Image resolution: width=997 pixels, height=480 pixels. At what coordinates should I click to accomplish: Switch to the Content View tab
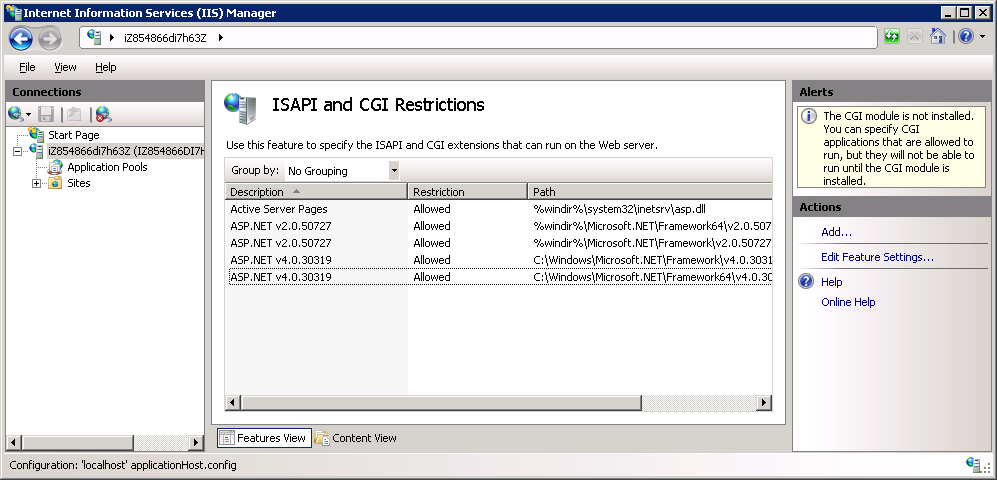(x=356, y=437)
